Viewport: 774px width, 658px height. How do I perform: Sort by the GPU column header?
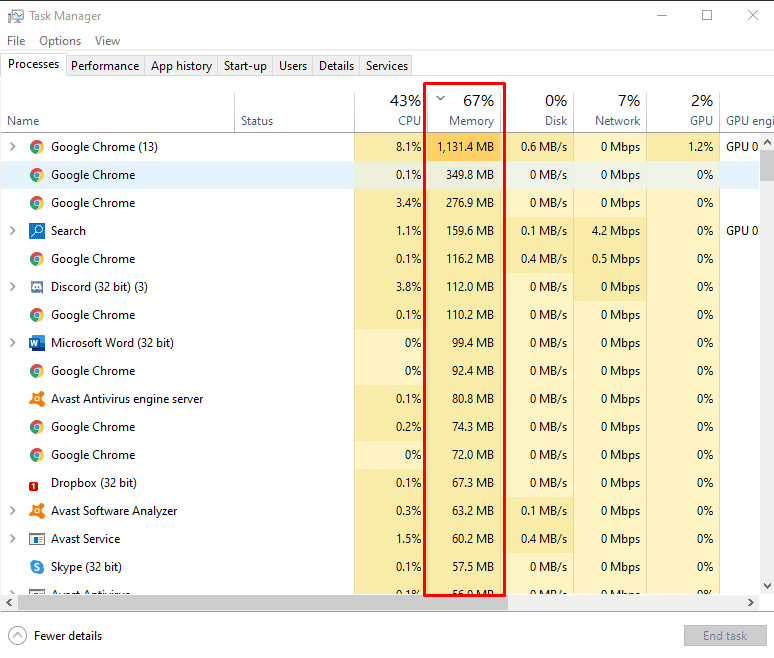683,112
